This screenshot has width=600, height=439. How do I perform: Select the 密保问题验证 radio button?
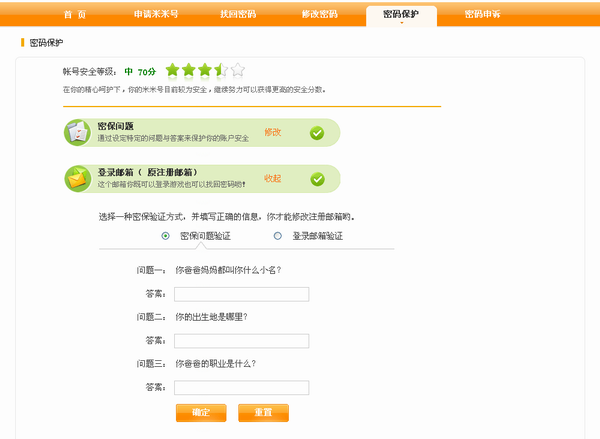pyautogui.click(x=165, y=236)
